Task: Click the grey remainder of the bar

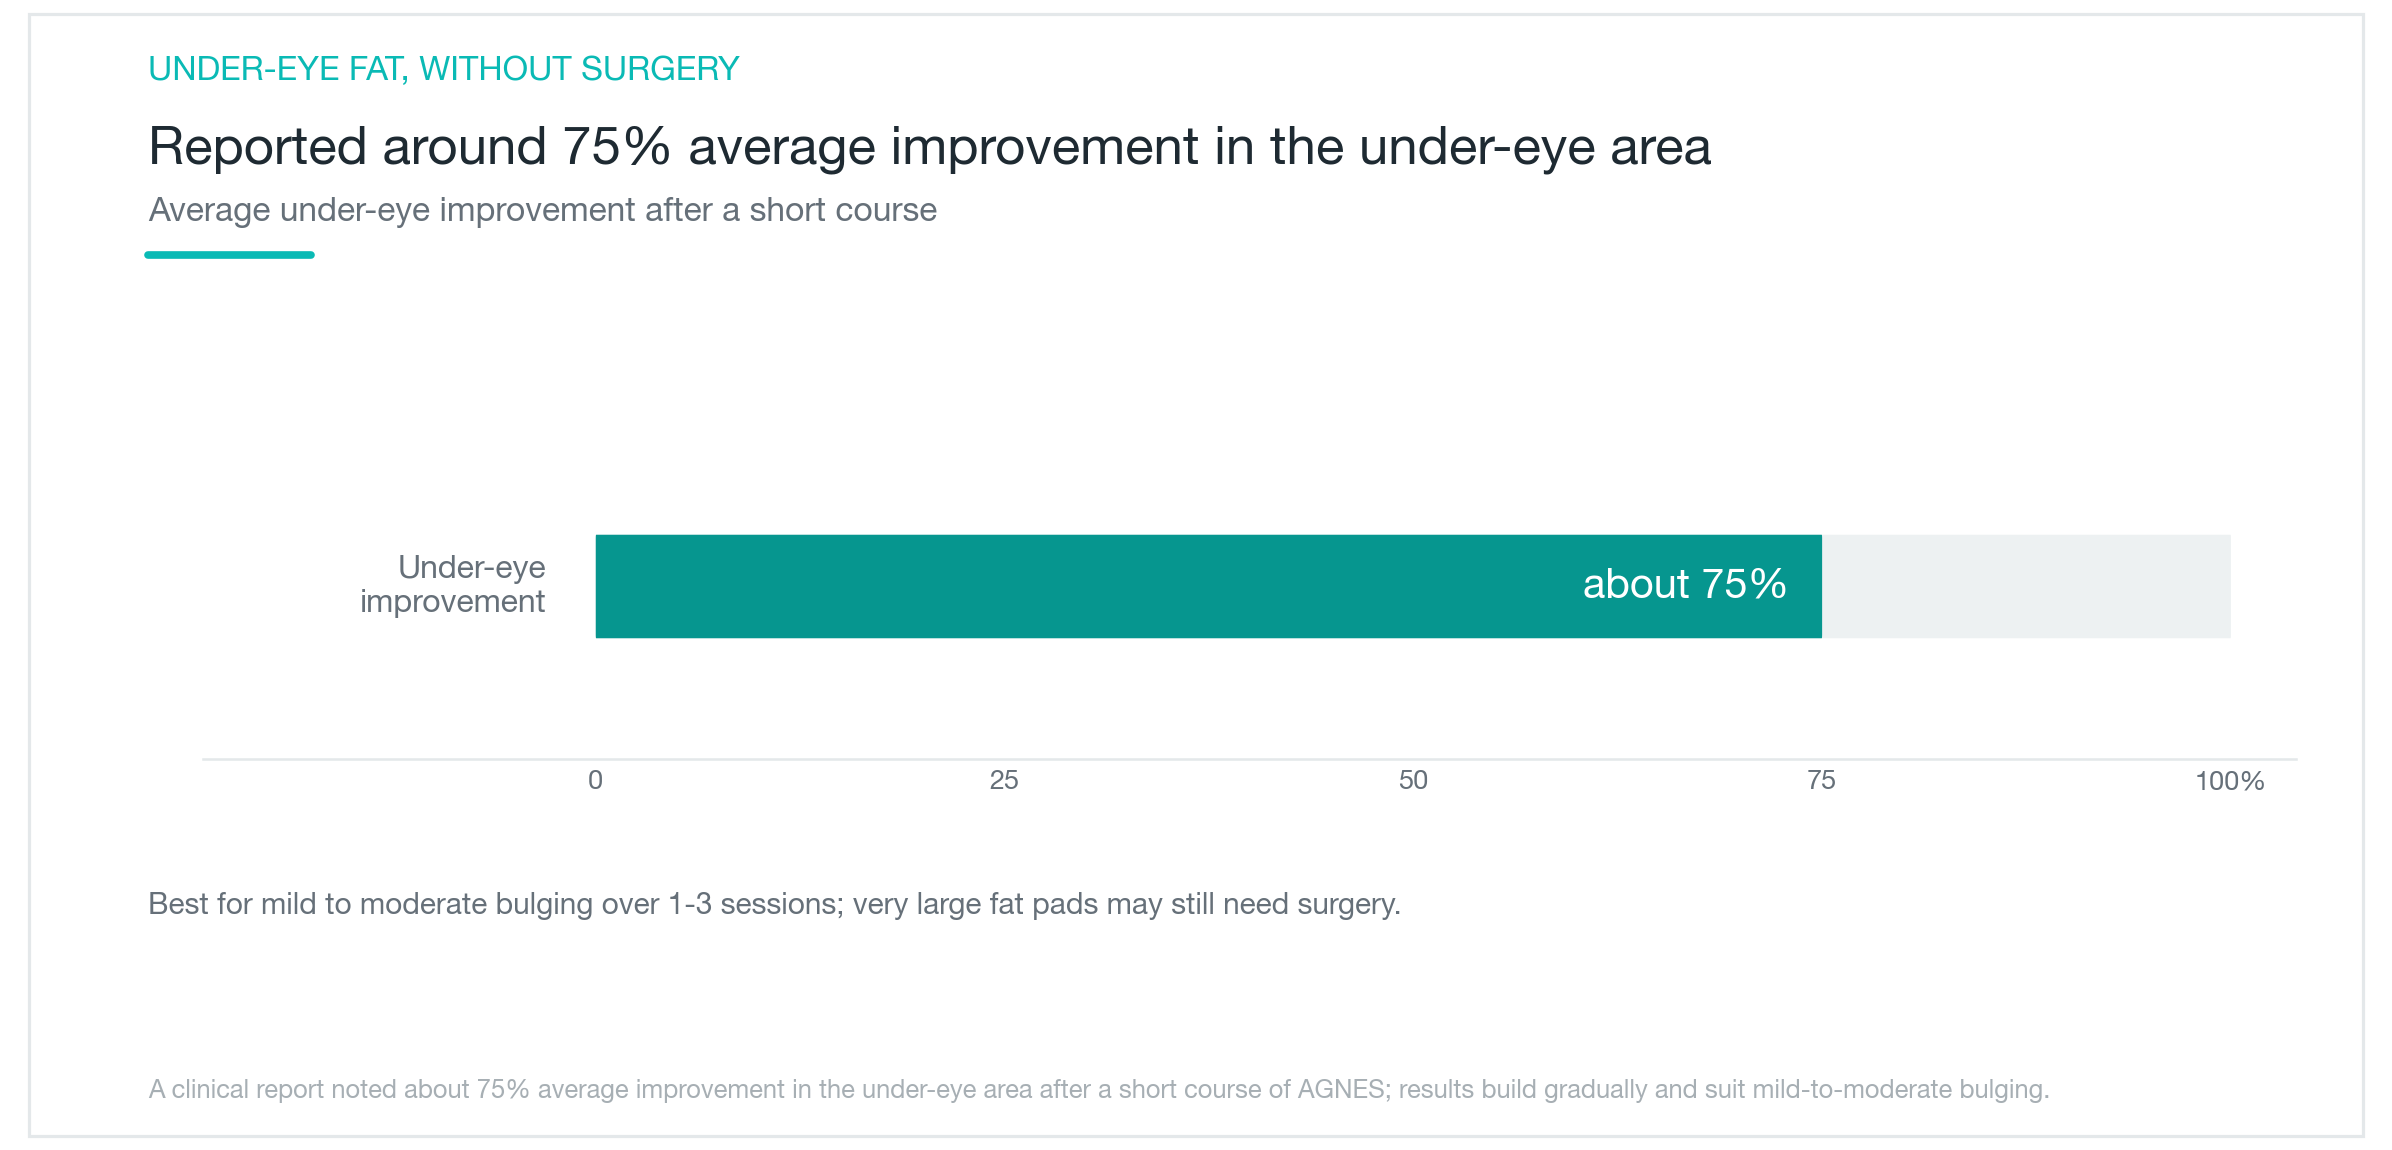Action: click(x=2026, y=586)
